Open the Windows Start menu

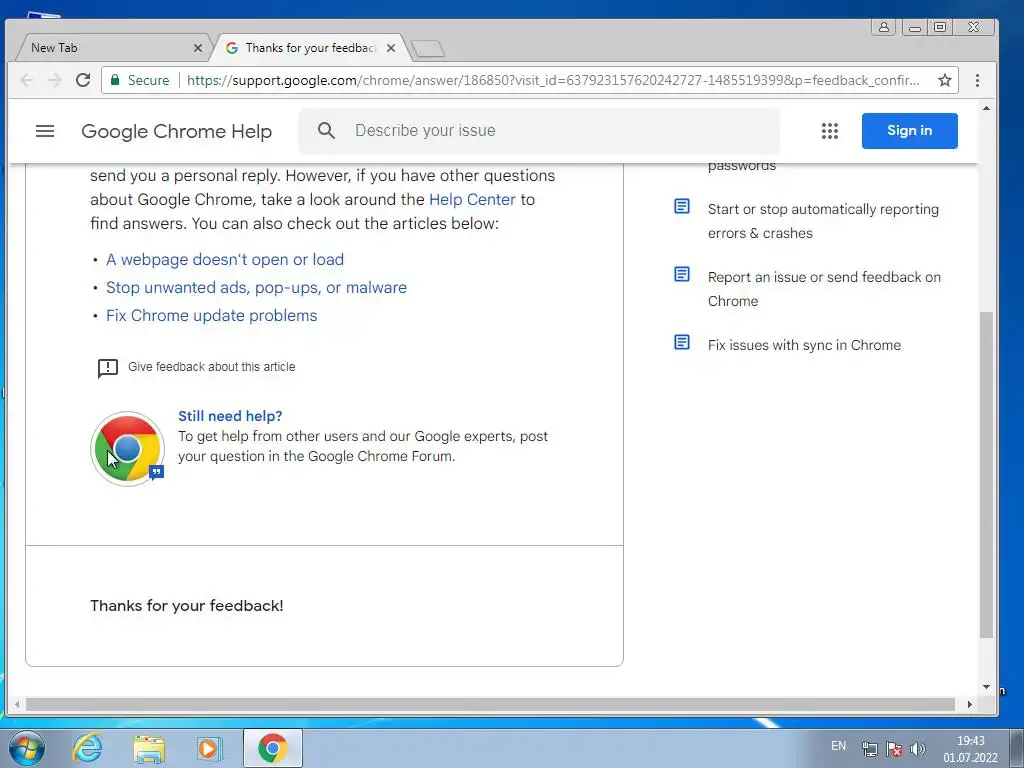pyautogui.click(x=27, y=748)
